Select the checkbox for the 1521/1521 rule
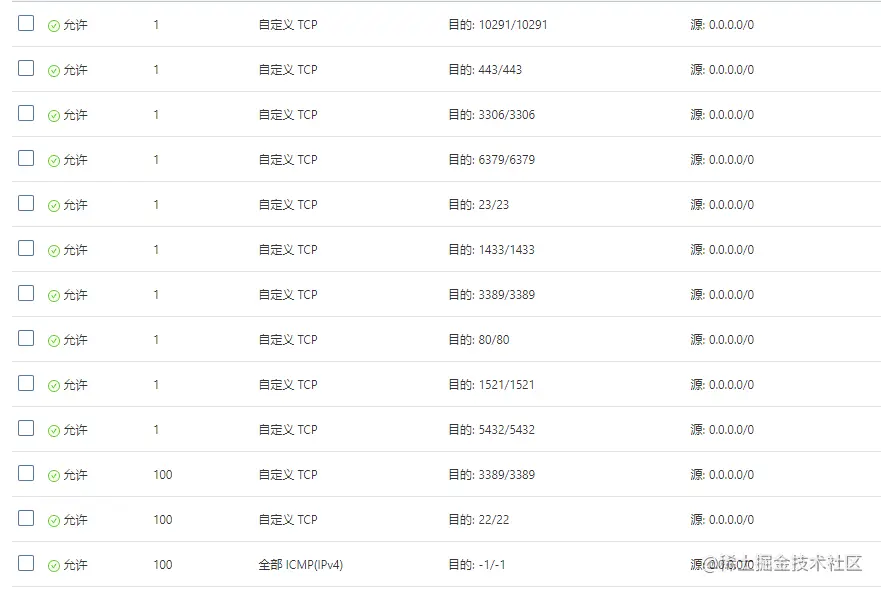881x592 pixels. (26, 383)
